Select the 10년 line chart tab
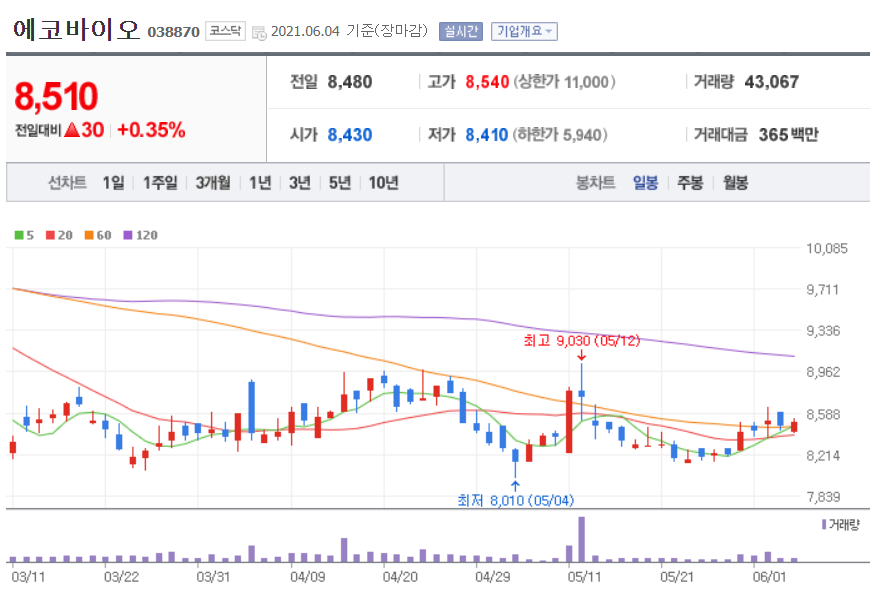The height and width of the screenshot is (596, 870). coord(383,183)
